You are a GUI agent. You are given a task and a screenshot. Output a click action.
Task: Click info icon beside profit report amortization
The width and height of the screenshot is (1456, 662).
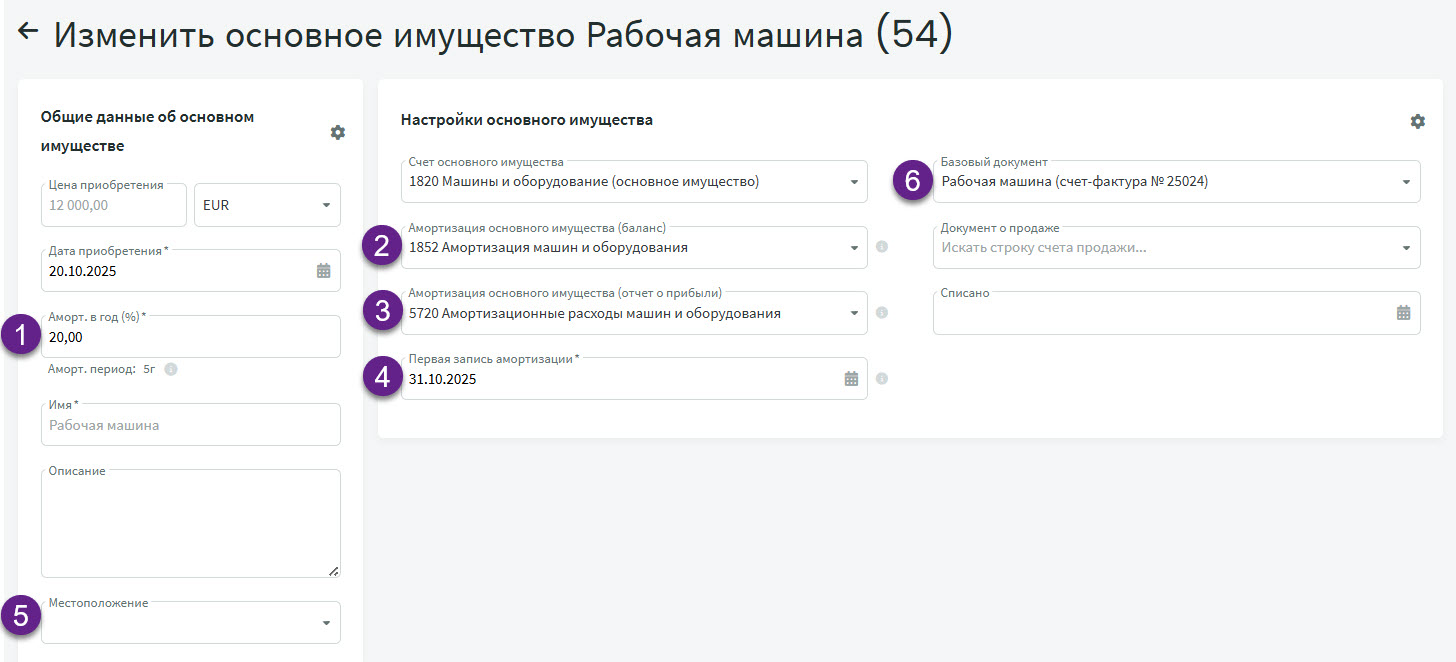click(x=882, y=313)
